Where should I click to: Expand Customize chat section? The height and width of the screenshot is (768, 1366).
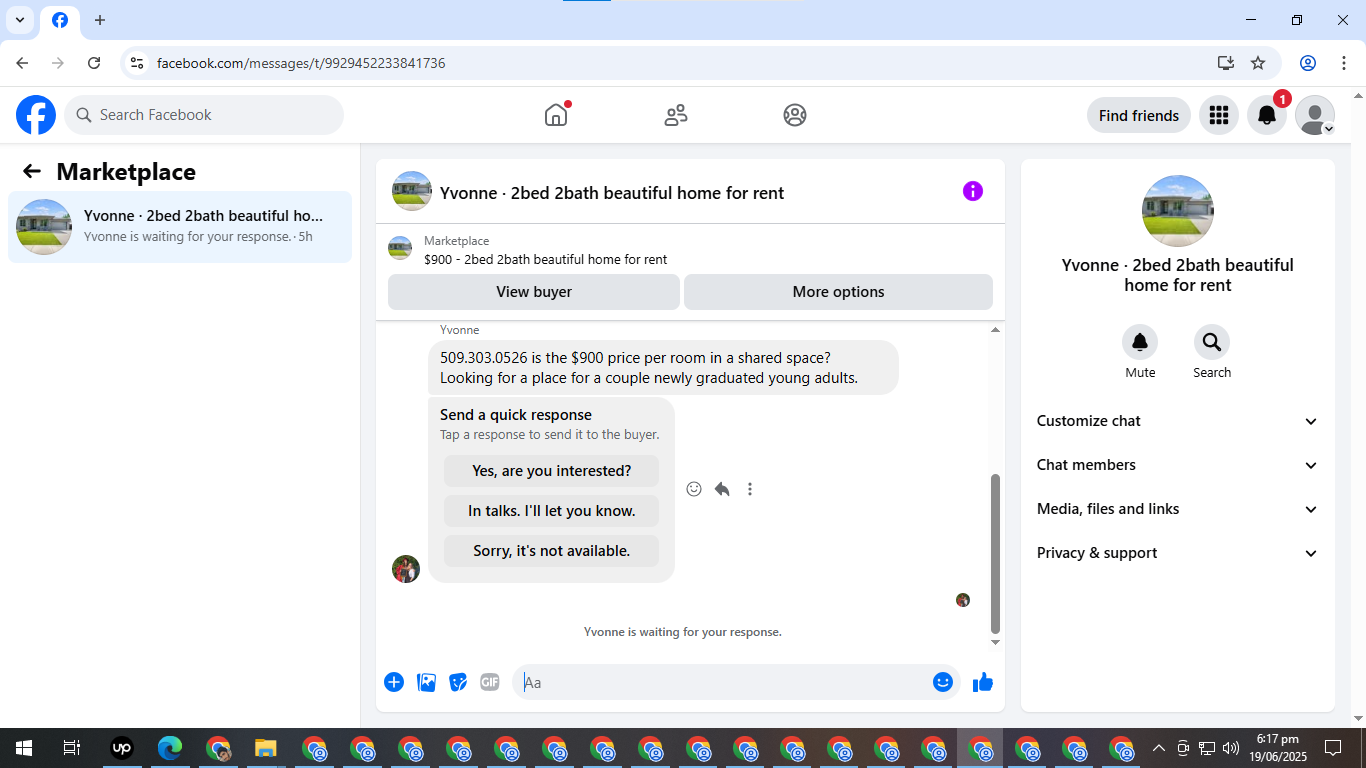1177,421
